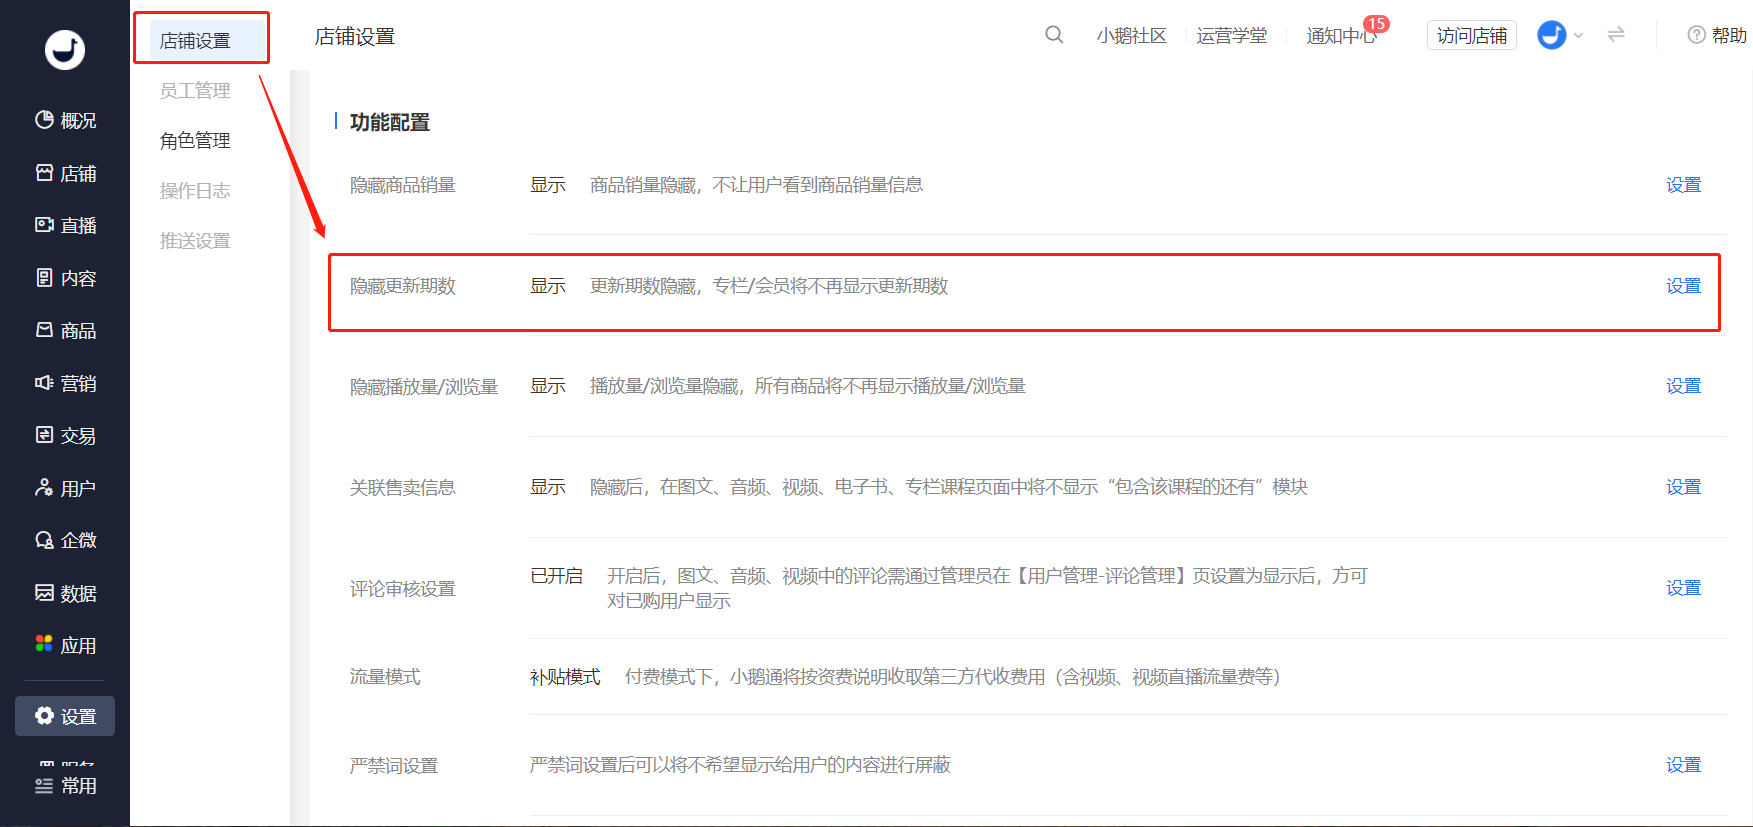1753x827 pixels.
Task: Click the xiaoe logo at top left
Action: coord(65,49)
